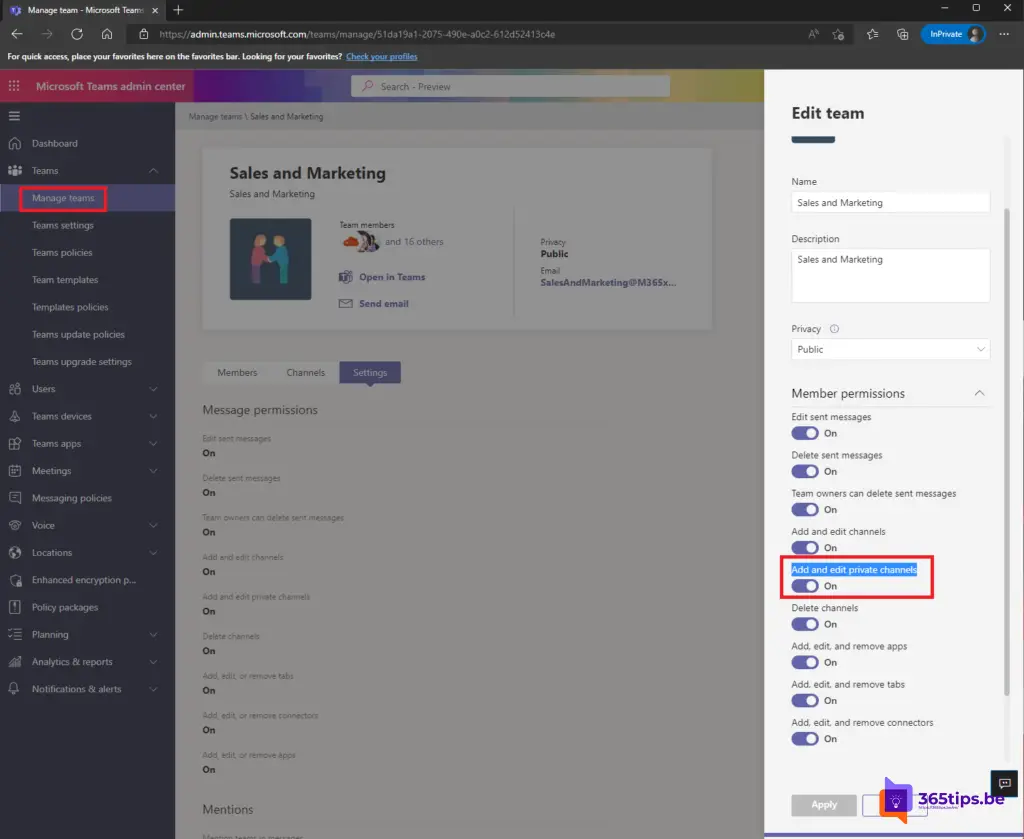The image size is (1024, 839).
Task: Click the Description text area
Action: (x=890, y=275)
